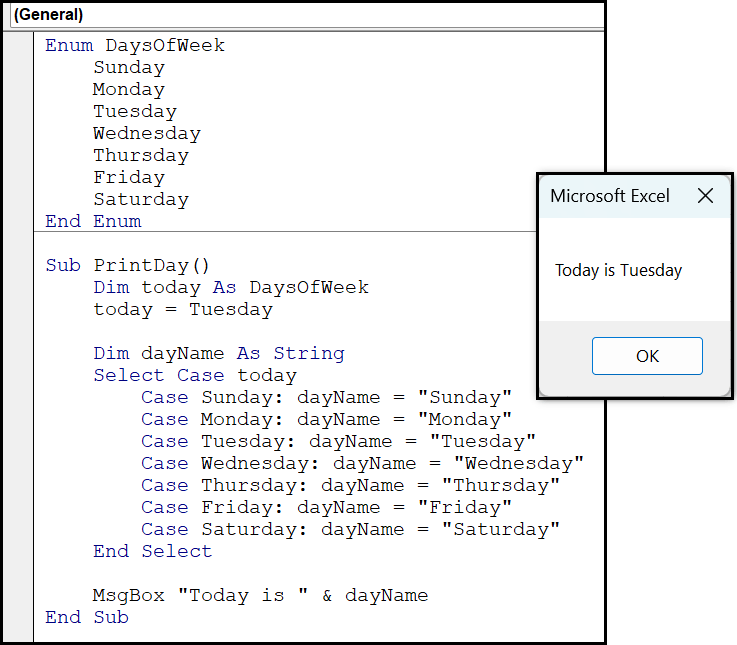This screenshot has height=645, width=737.
Task: Click the 'End Sub' line
Action: (87, 617)
